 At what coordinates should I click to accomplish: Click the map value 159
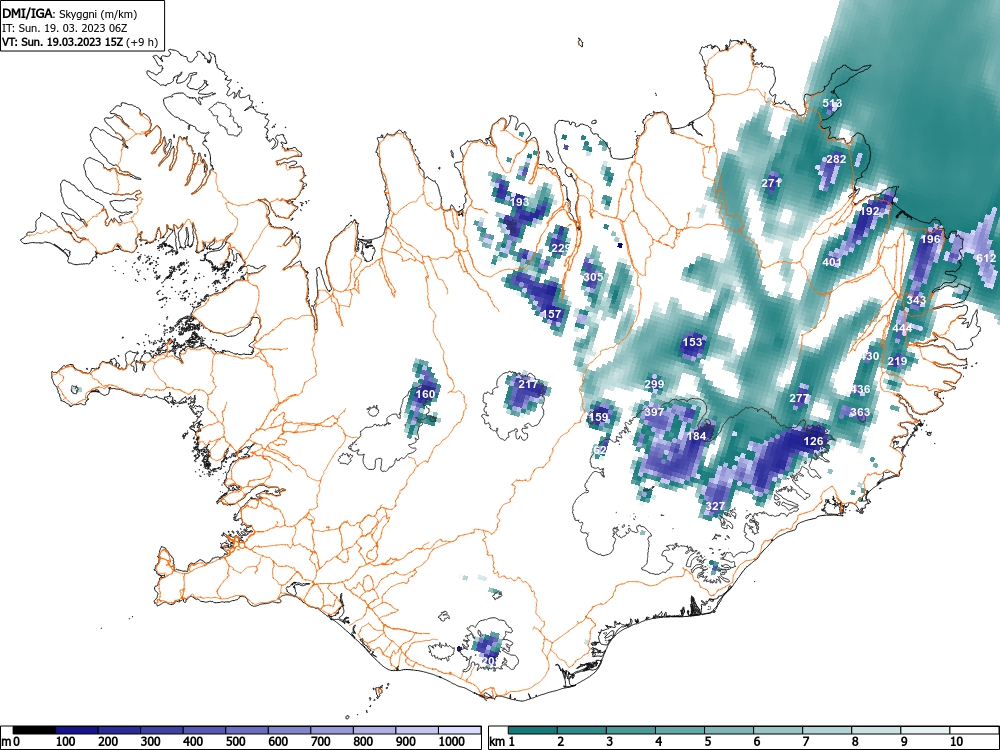point(598,417)
